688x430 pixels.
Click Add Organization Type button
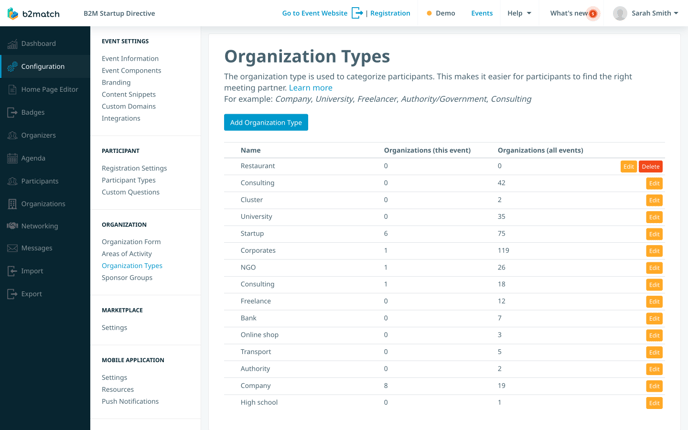[266, 122]
